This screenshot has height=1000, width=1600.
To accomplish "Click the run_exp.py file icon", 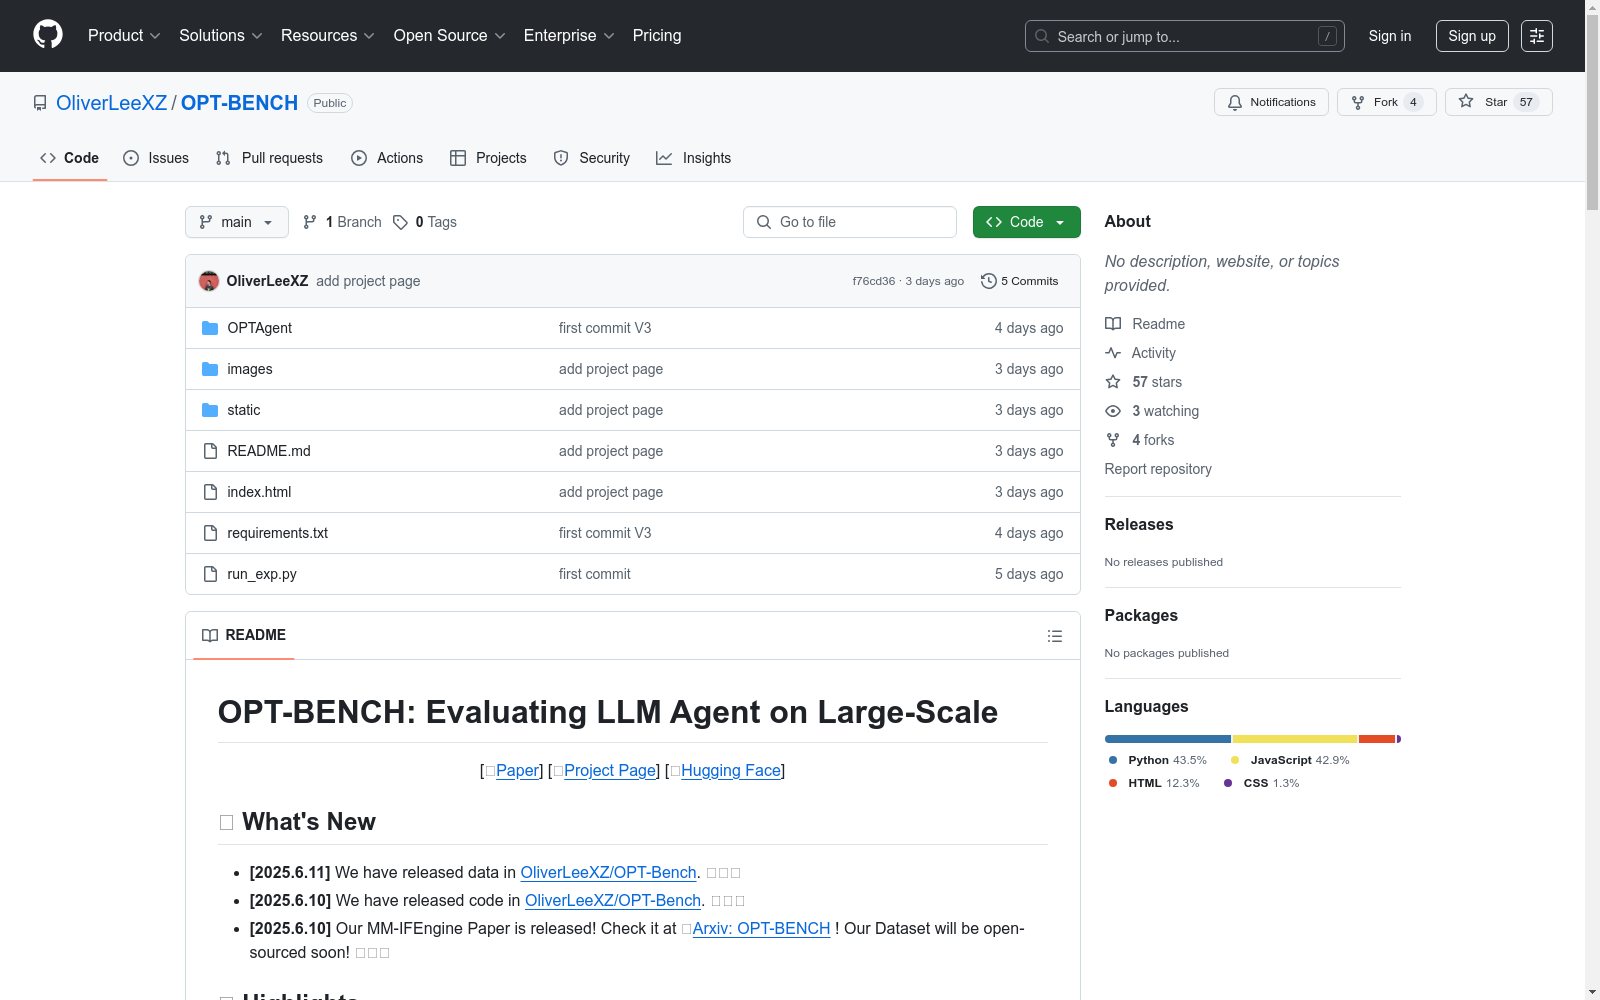I will coord(210,574).
